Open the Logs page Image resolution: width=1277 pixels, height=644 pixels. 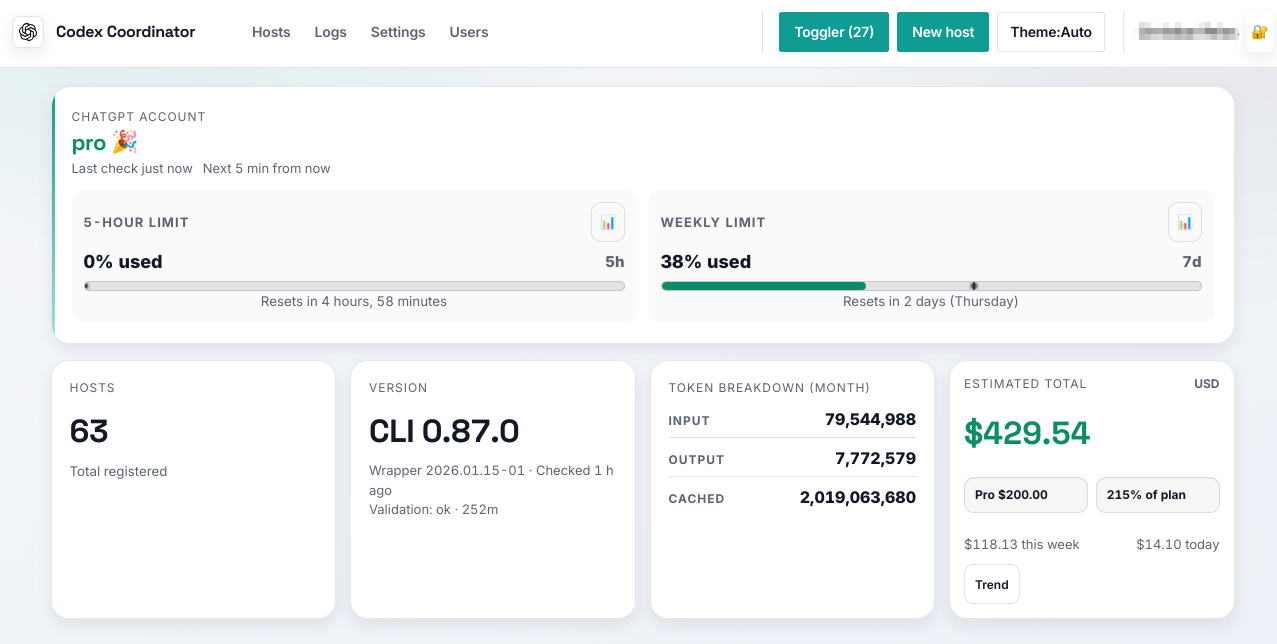click(x=330, y=32)
